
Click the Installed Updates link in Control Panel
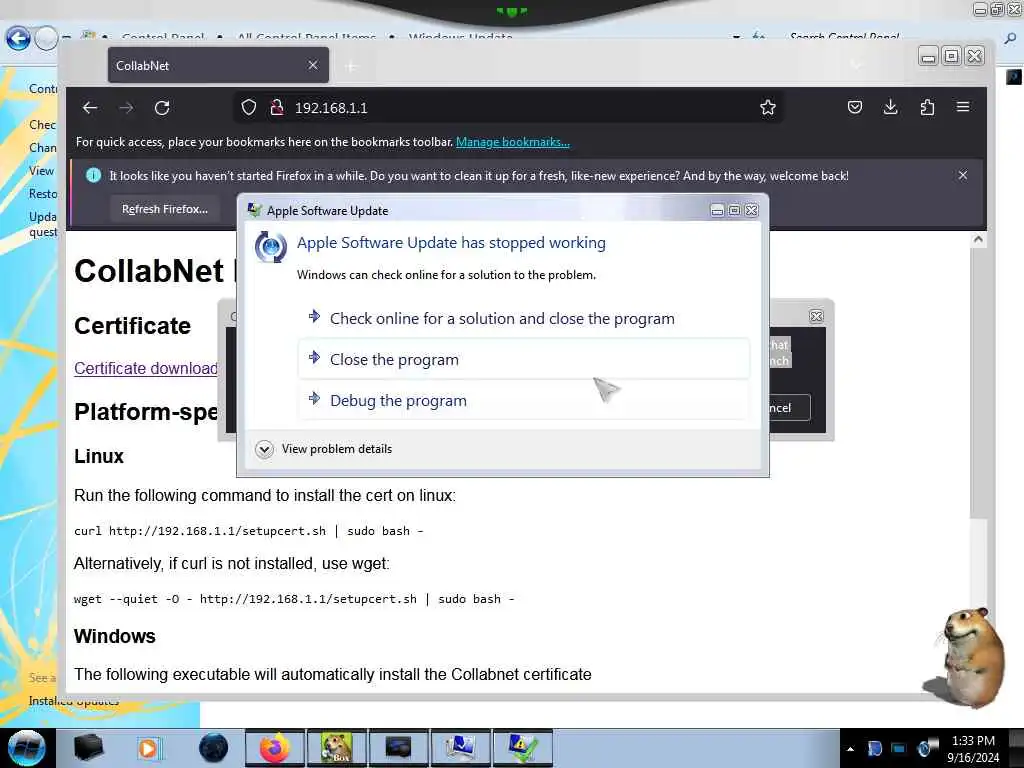74,701
